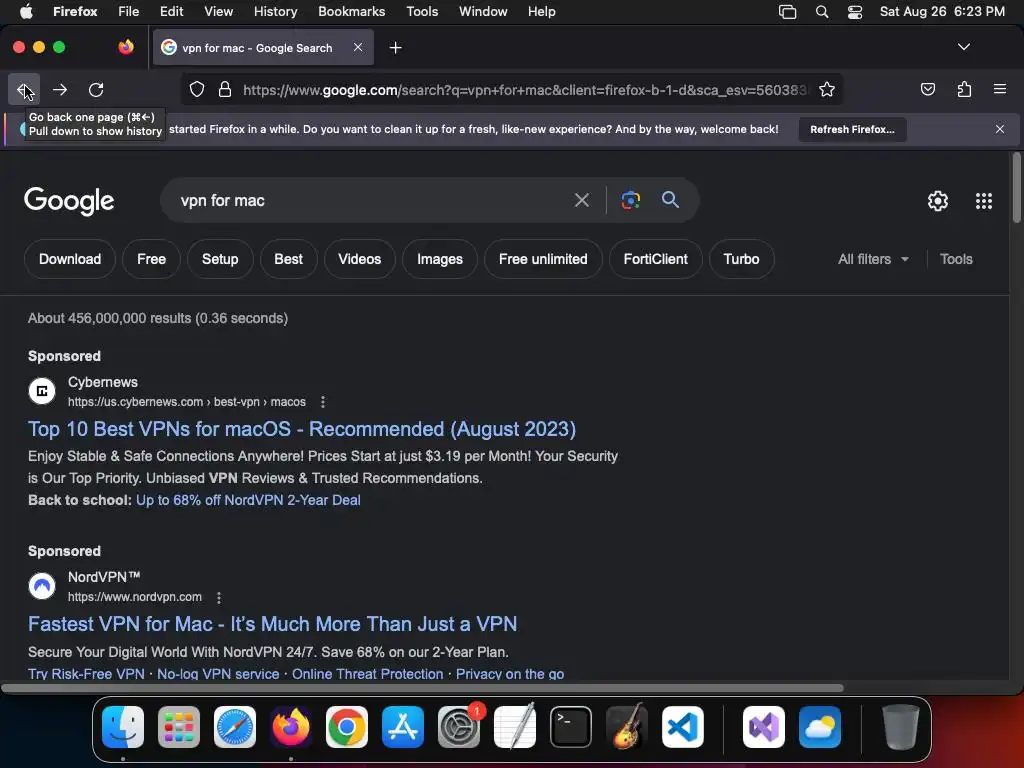Click the Cybernews site favicon
1024x768 pixels.
(x=42, y=391)
